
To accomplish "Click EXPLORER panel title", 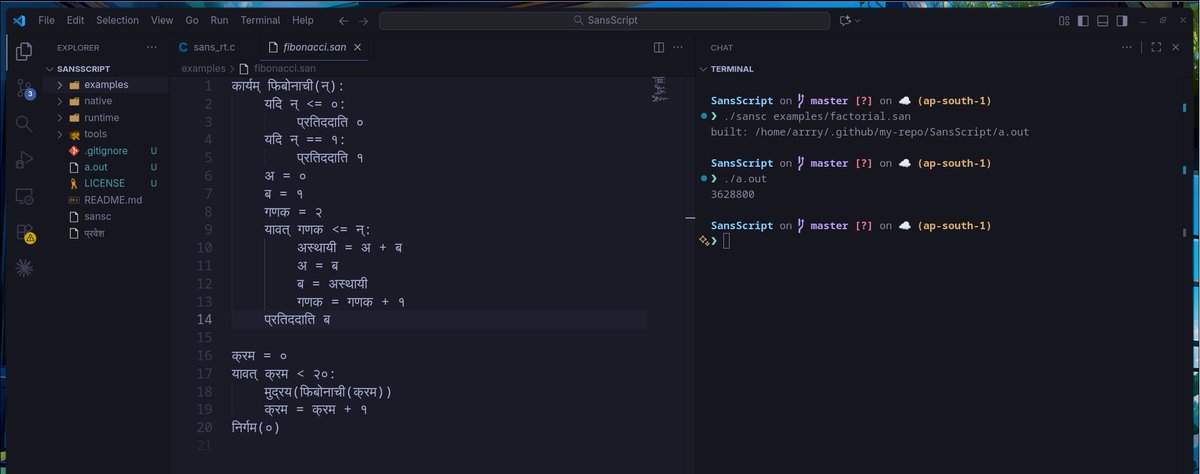I will (78, 47).
